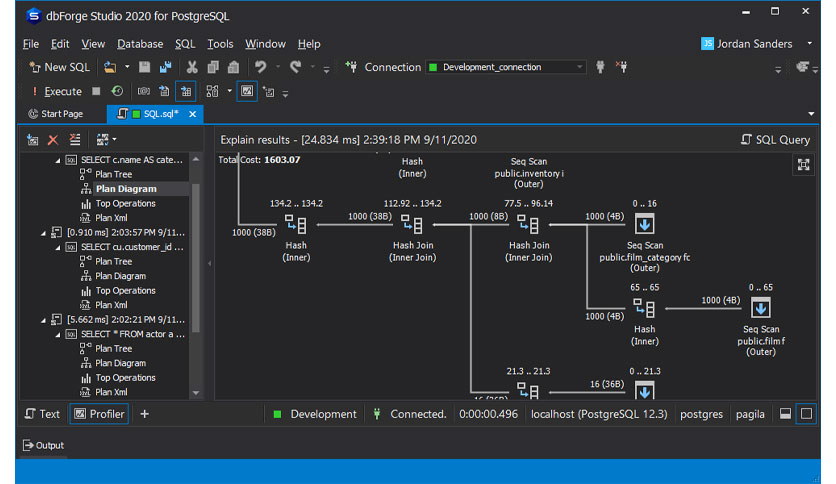This screenshot has height=484, width=836.
Task: Open the SQL menu
Action: pyautogui.click(x=185, y=44)
